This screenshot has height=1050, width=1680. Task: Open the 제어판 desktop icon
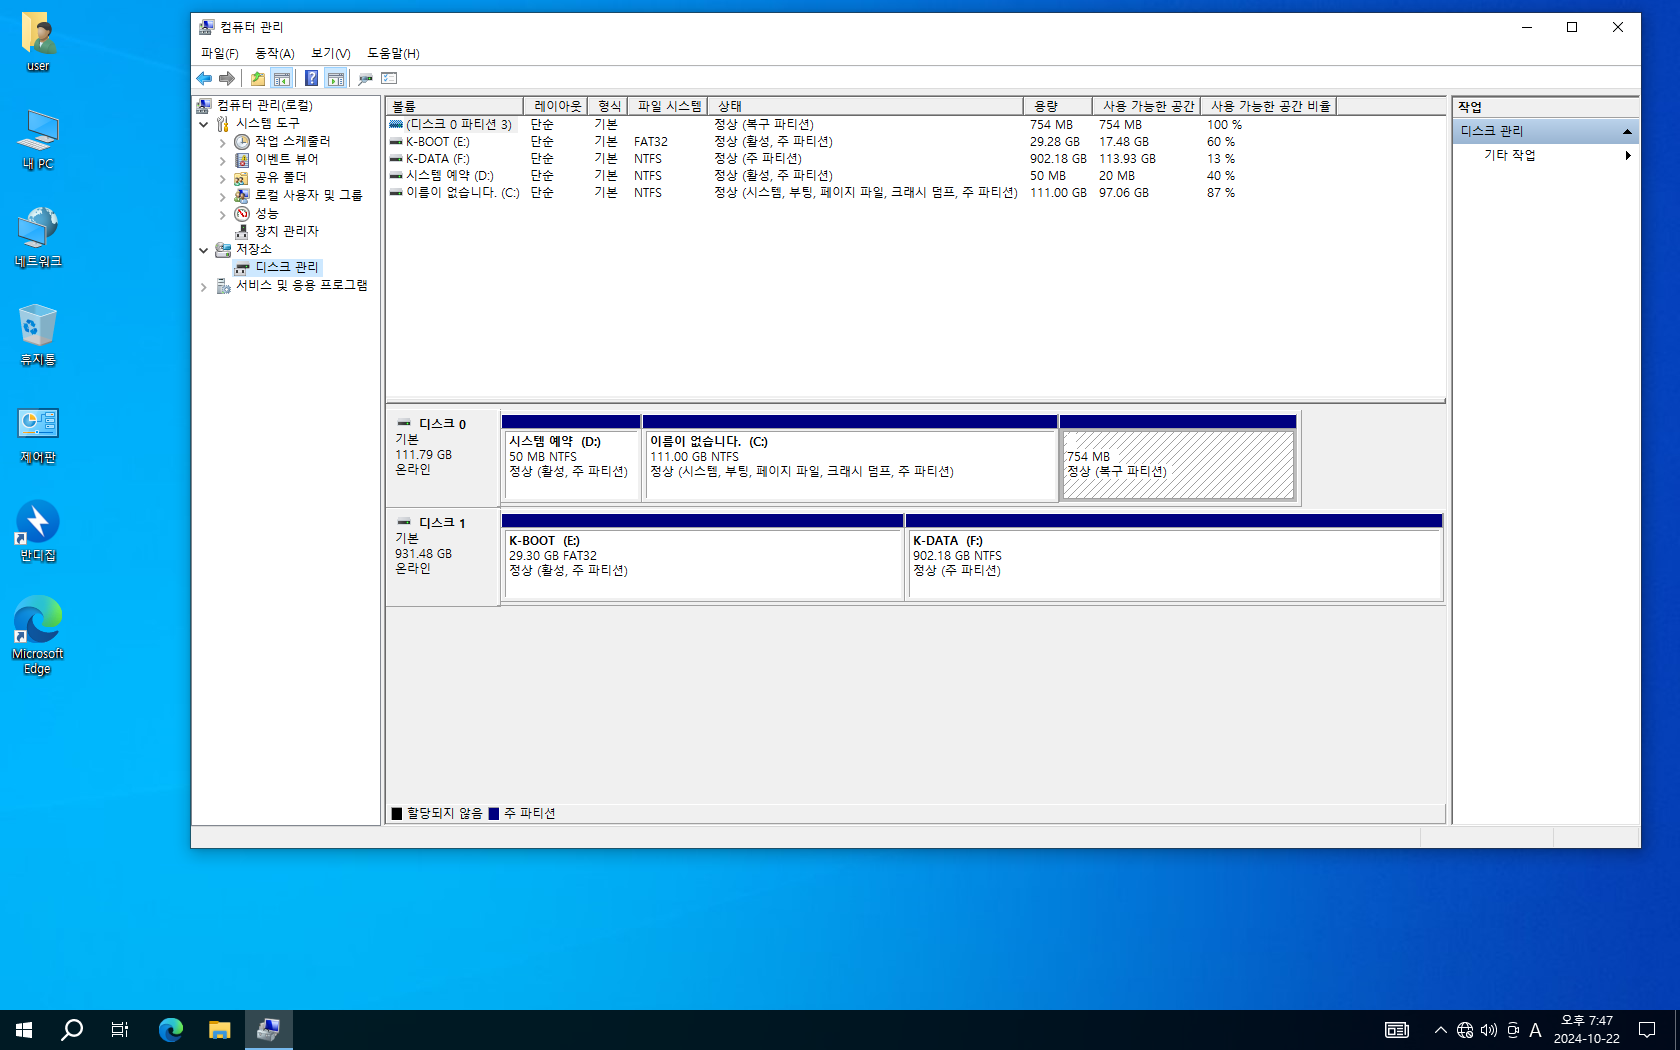[x=38, y=434]
